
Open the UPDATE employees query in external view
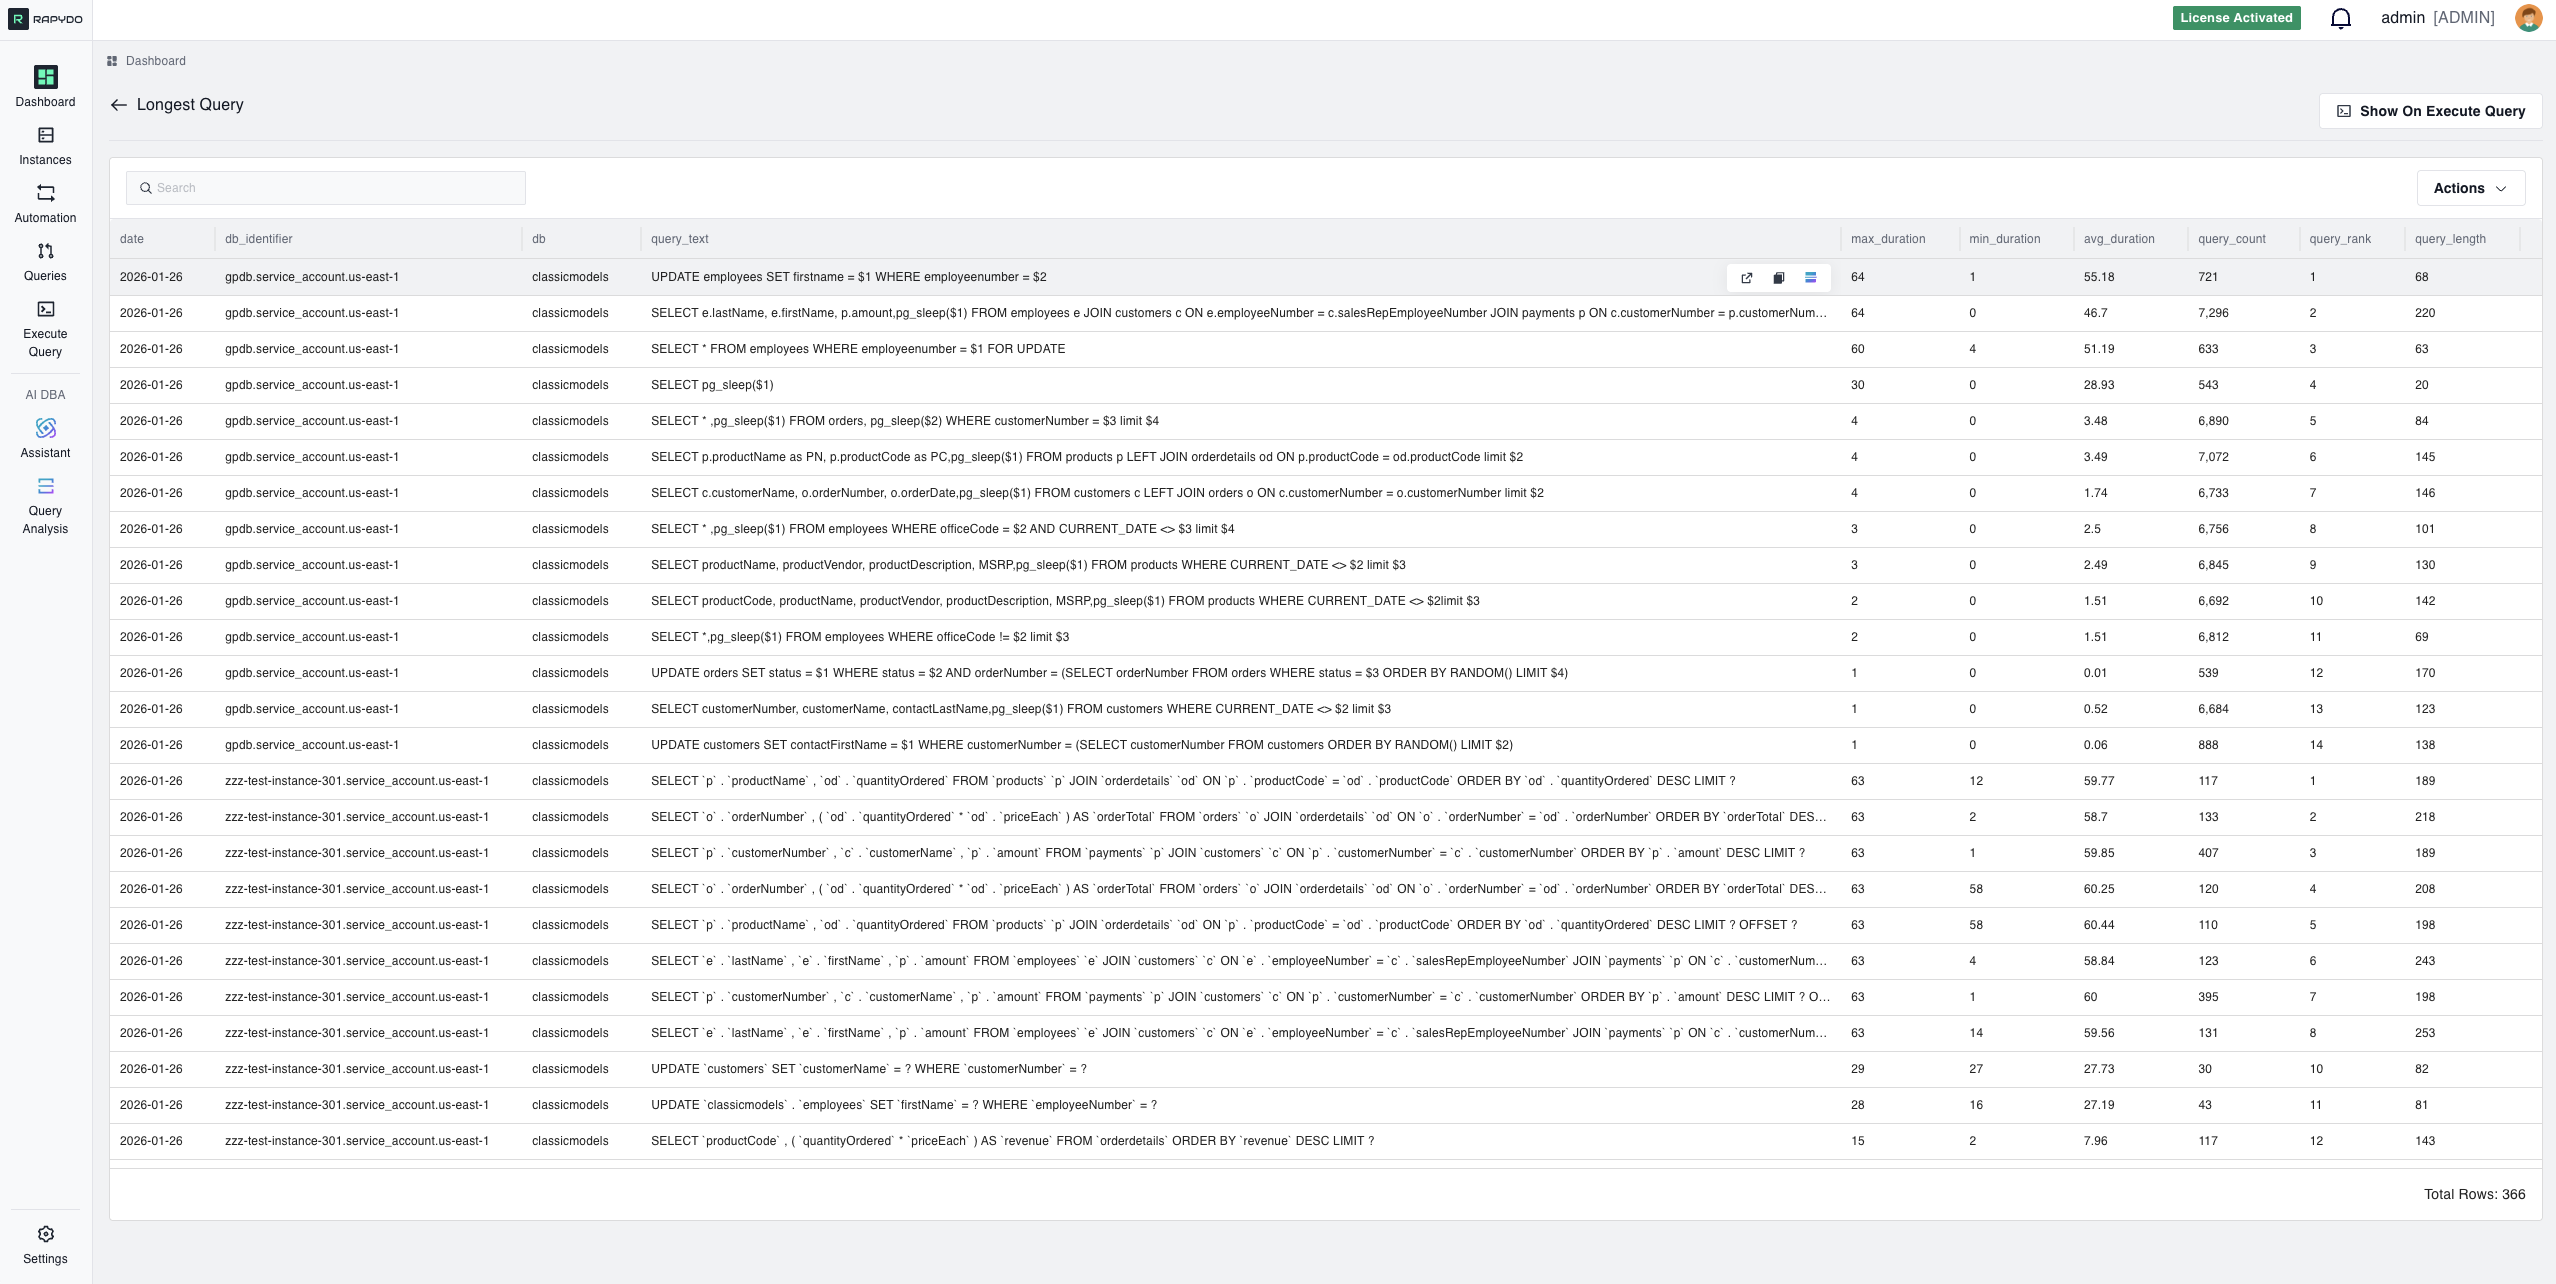pyautogui.click(x=1747, y=278)
